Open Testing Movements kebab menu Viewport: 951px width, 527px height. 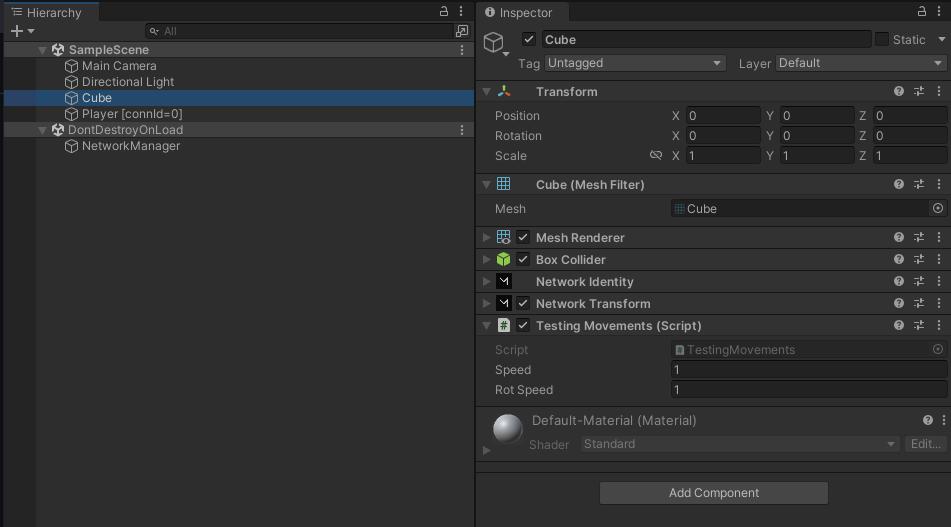click(939, 325)
